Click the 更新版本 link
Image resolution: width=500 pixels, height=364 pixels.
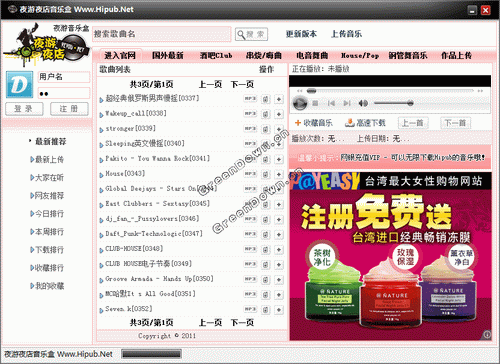click(x=301, y=34)
